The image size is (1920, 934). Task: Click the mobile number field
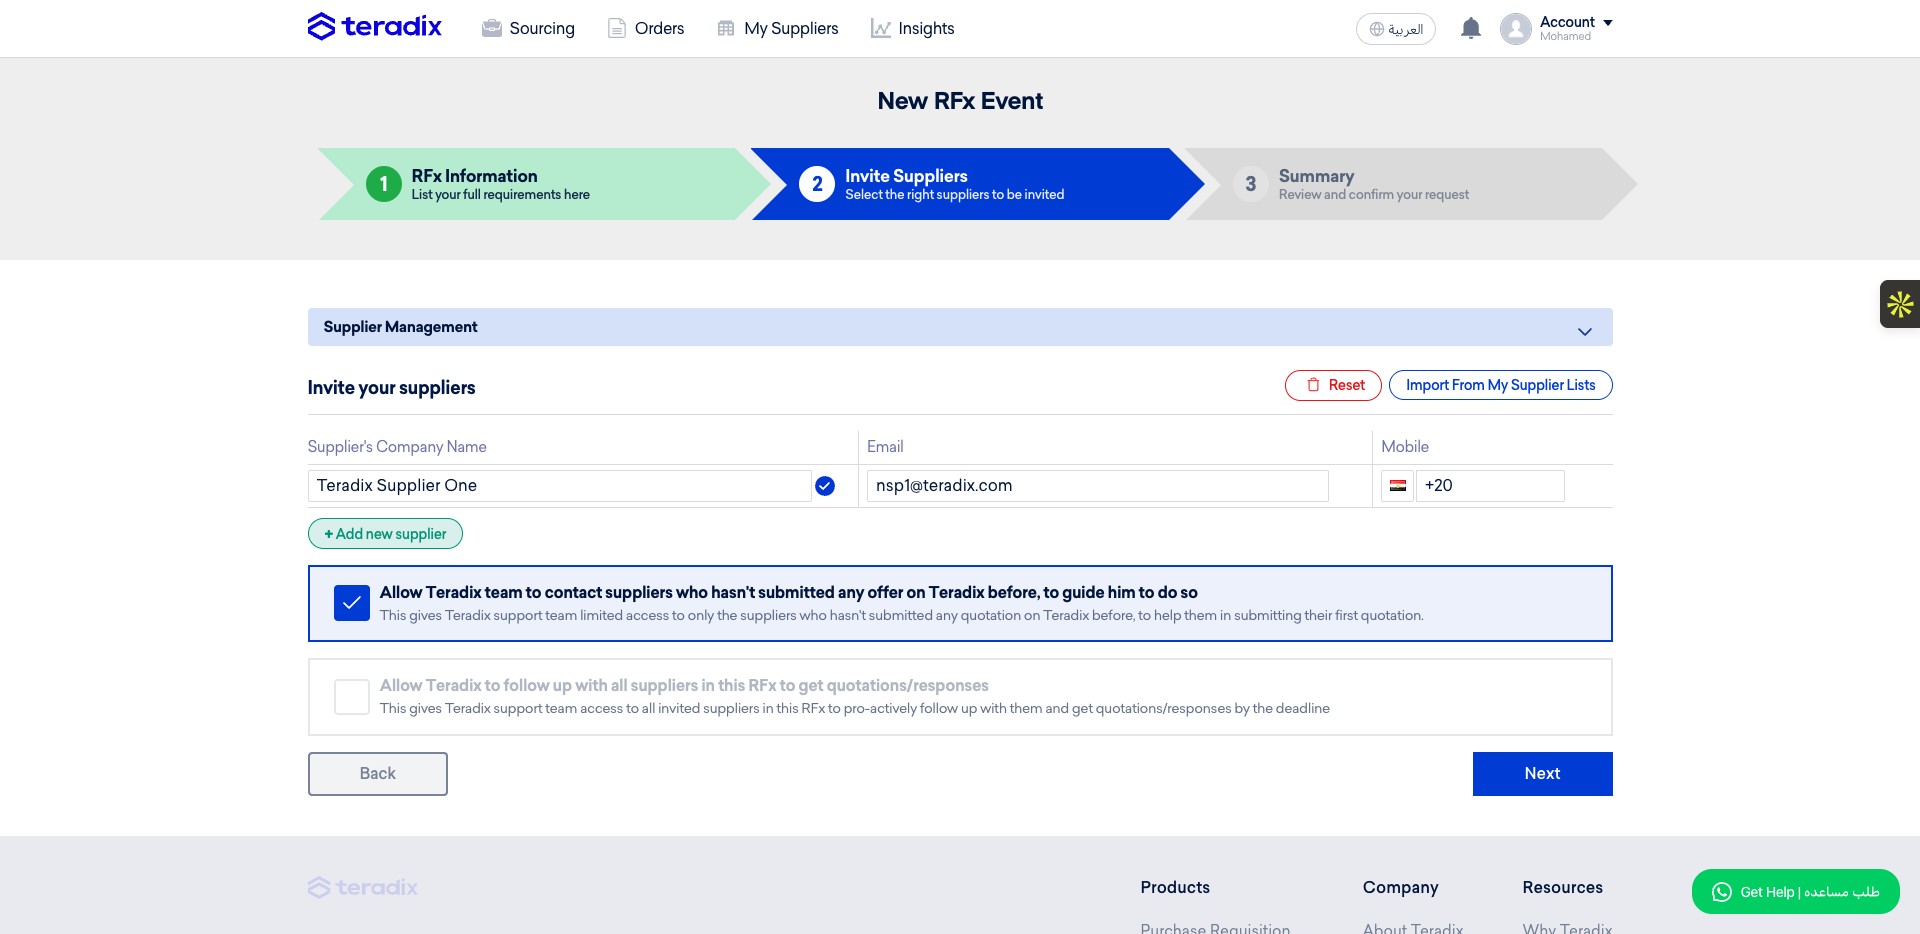(x=1490, y=486)
